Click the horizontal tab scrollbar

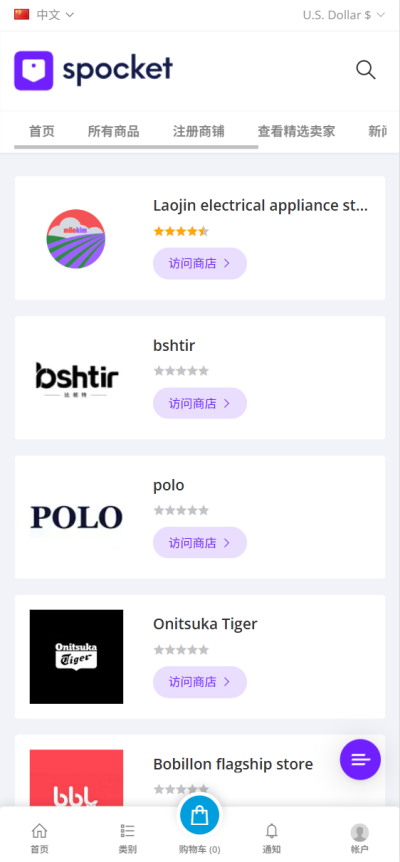tap(136, 147)
